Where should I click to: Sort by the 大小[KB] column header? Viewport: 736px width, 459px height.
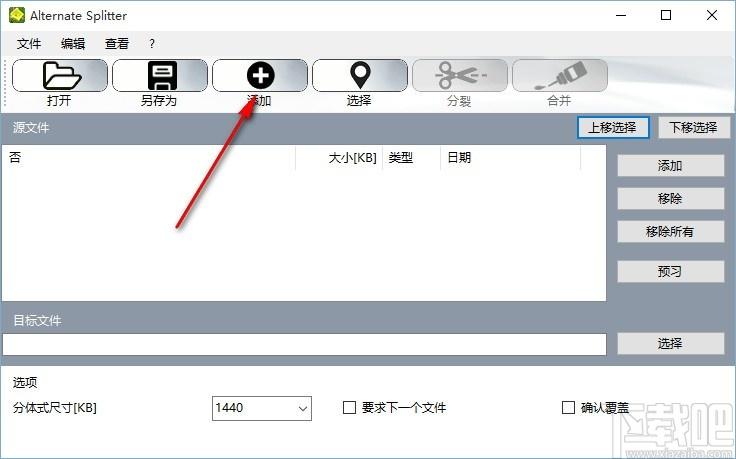[339, 158]
